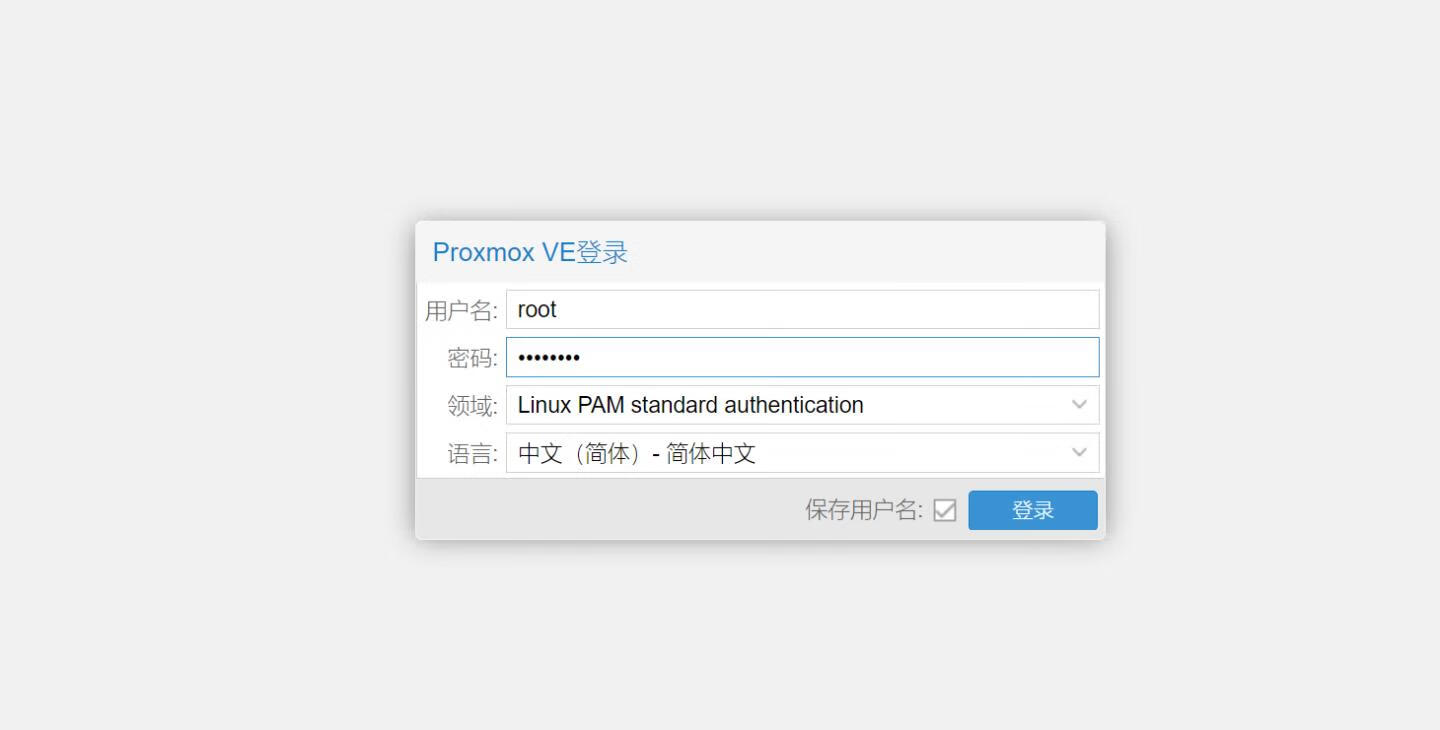Open the 领域 realm dropdown arrow
Screen dimensions: 1440x730
pos(1079,405)
